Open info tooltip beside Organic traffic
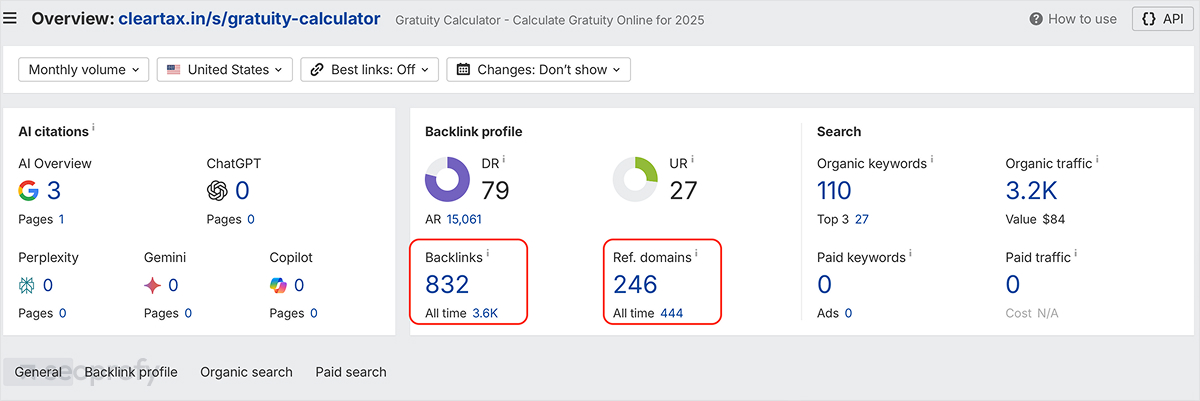Image resolution: width=1200 pixels, height=401 pixels. click(1098, 159)
